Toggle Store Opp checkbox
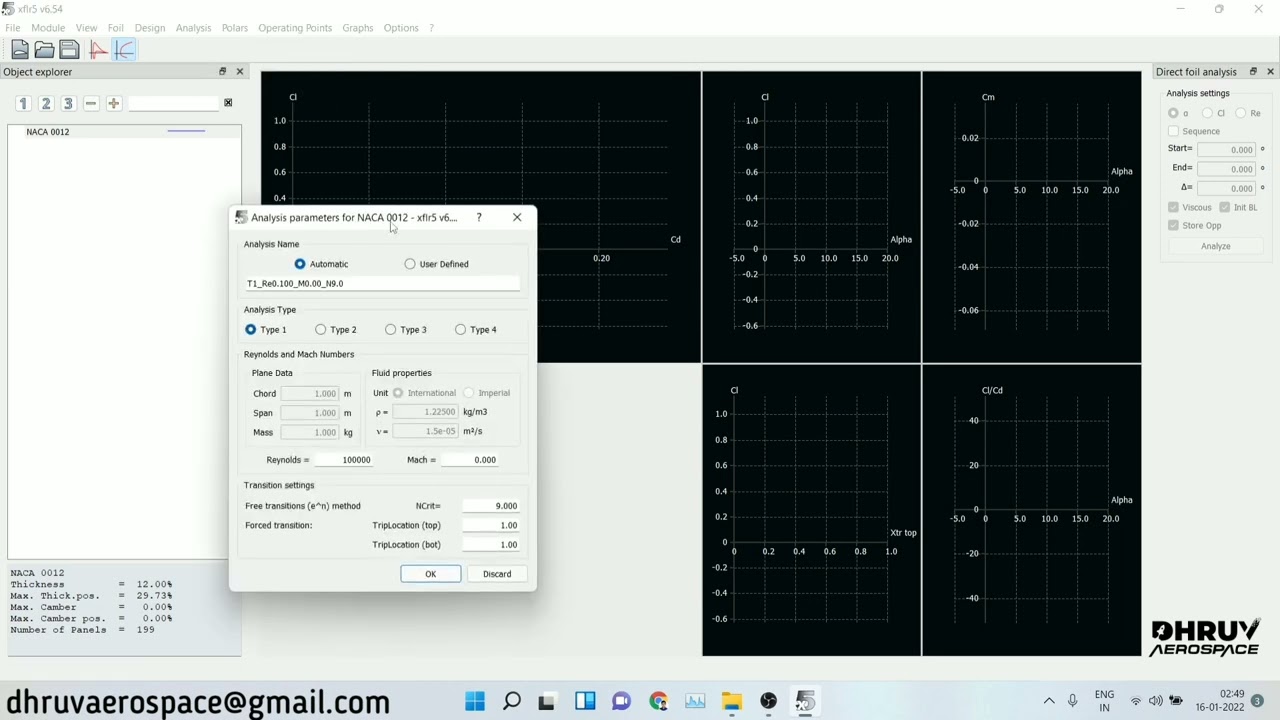This screenshot has width=1280, height=720. (1194, 225)
